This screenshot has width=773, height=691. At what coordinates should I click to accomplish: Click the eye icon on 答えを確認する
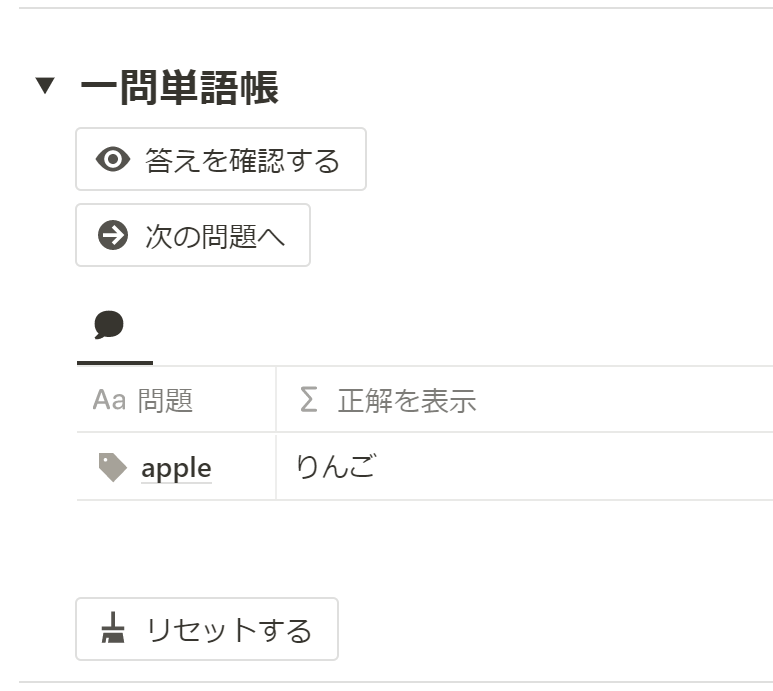coord(113,160)
